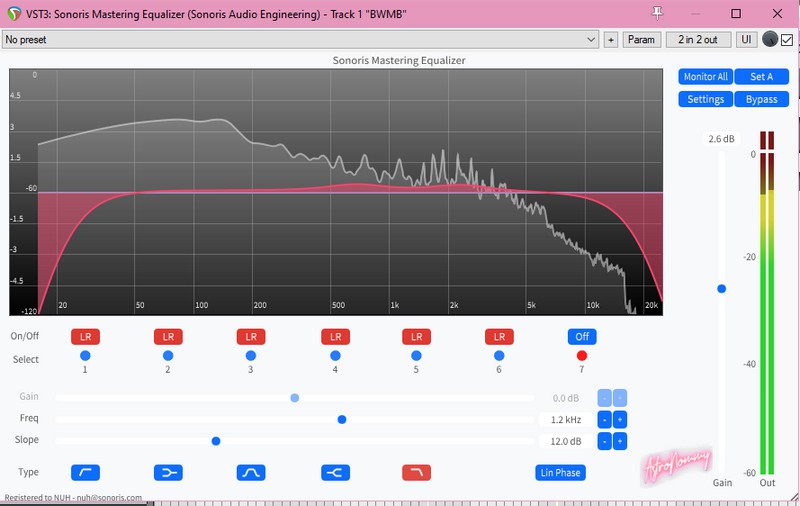Click the wet/dry mix knob

tap(769, 40)
